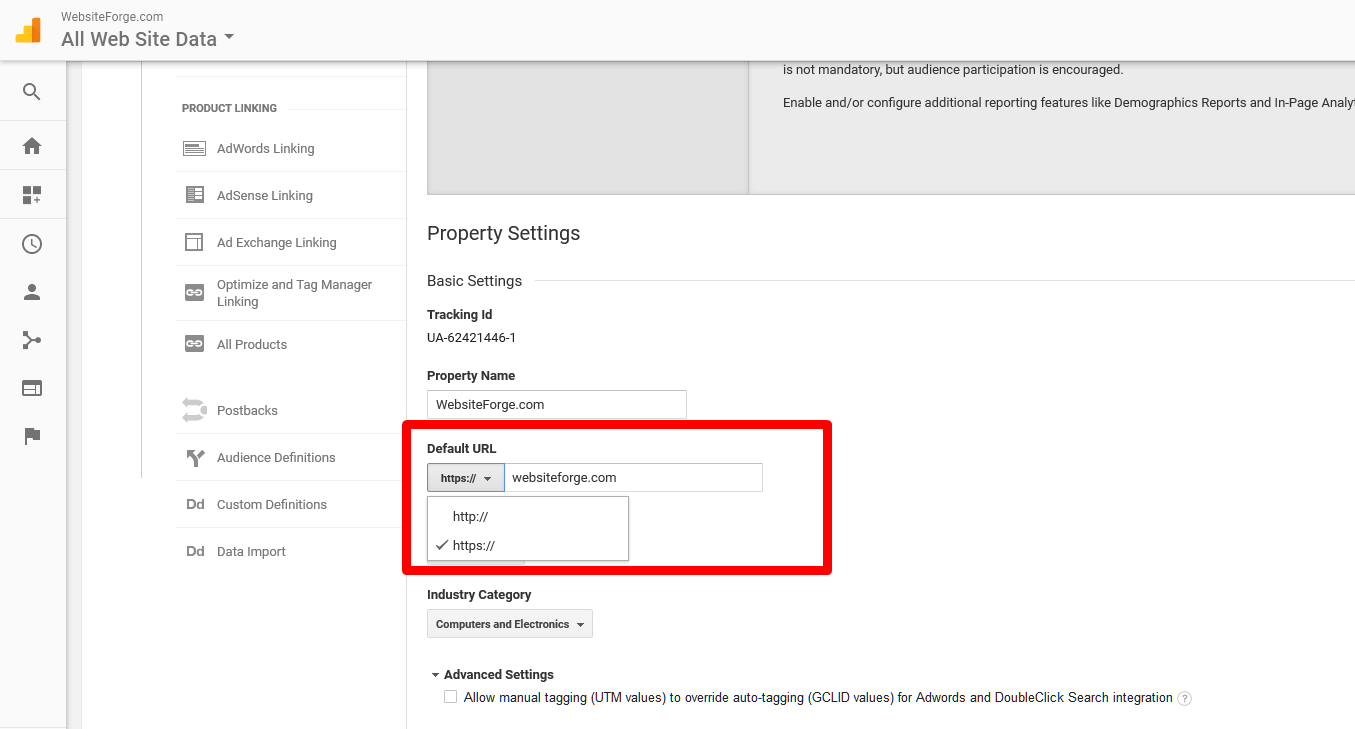Expand Custom Definitions menu
The width and height of the screenshot is (1355, 729).
(x=272, y=505)
